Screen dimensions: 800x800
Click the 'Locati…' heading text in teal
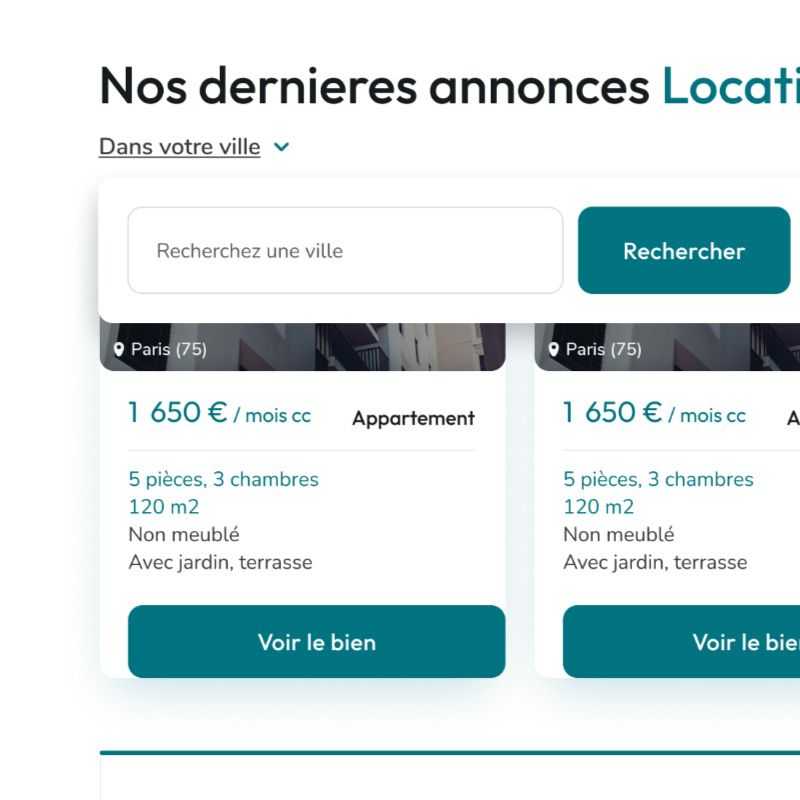click(731, 86)
